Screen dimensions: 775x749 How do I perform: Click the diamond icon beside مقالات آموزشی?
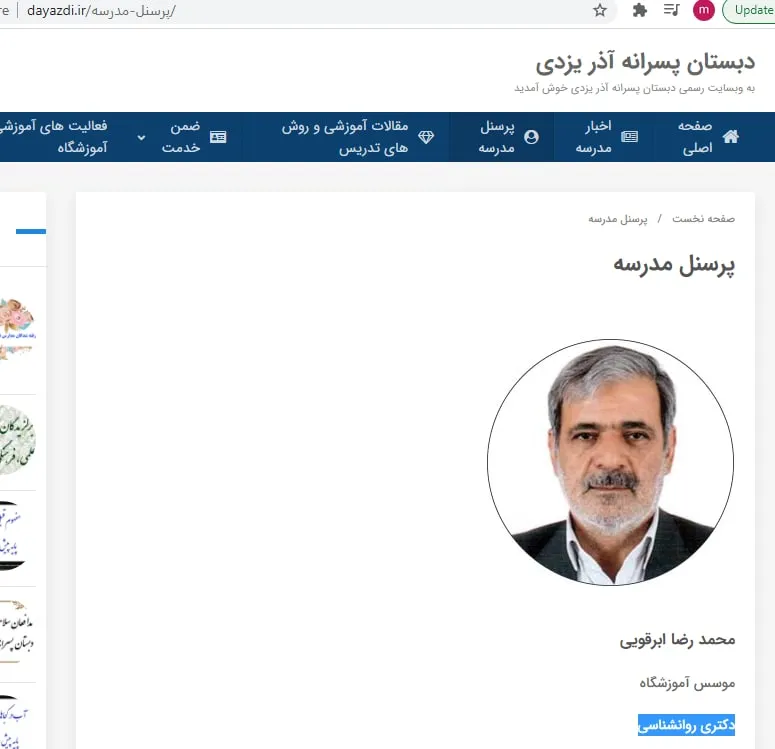426,137
